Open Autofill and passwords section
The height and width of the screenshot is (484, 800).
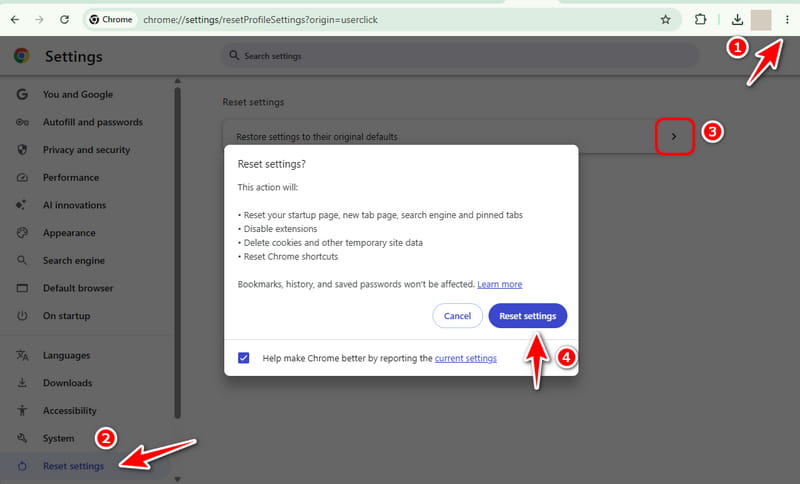point(92,122)
